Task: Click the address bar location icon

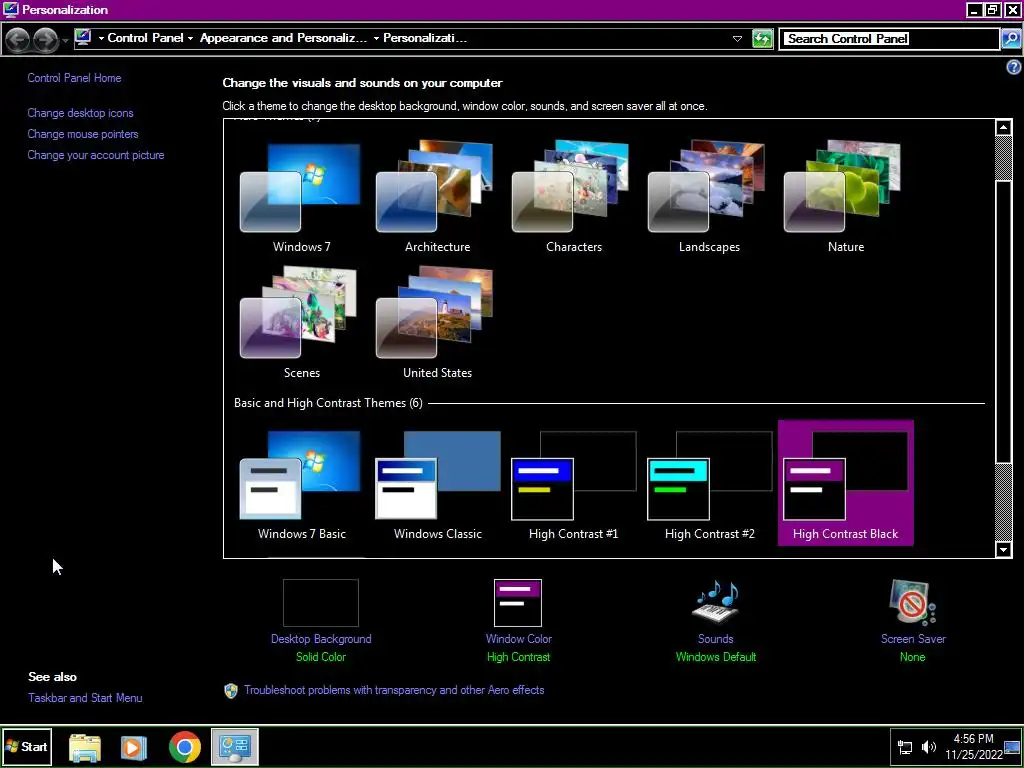Action: click(x=83, y=37)
